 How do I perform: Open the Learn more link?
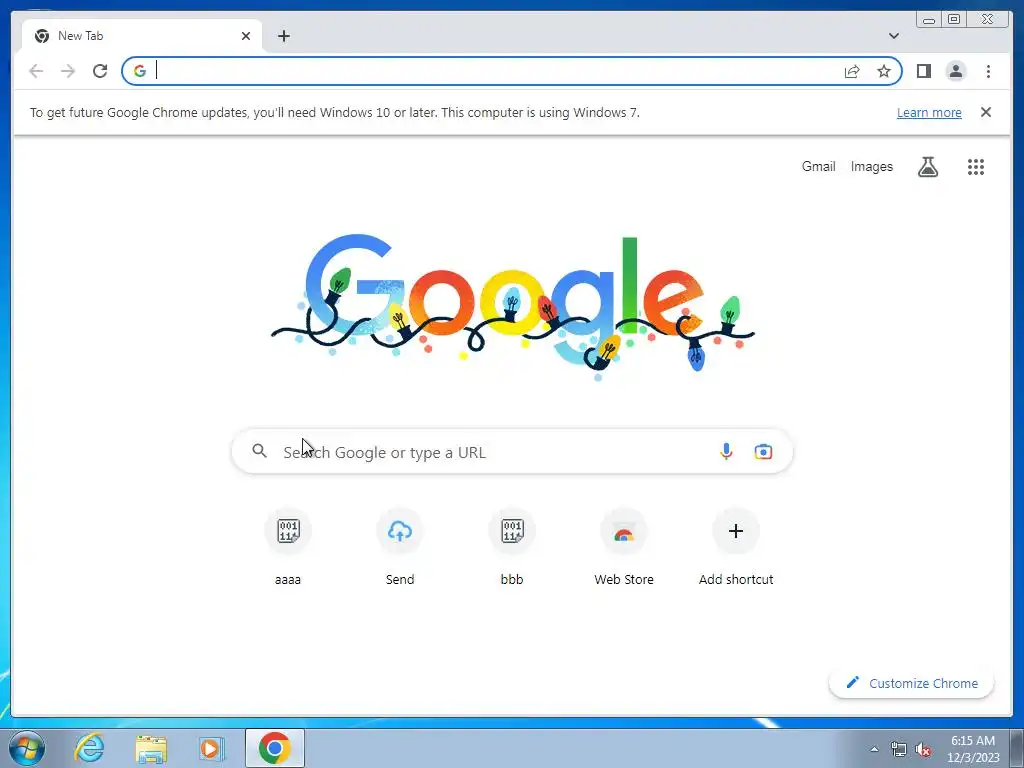929,112
